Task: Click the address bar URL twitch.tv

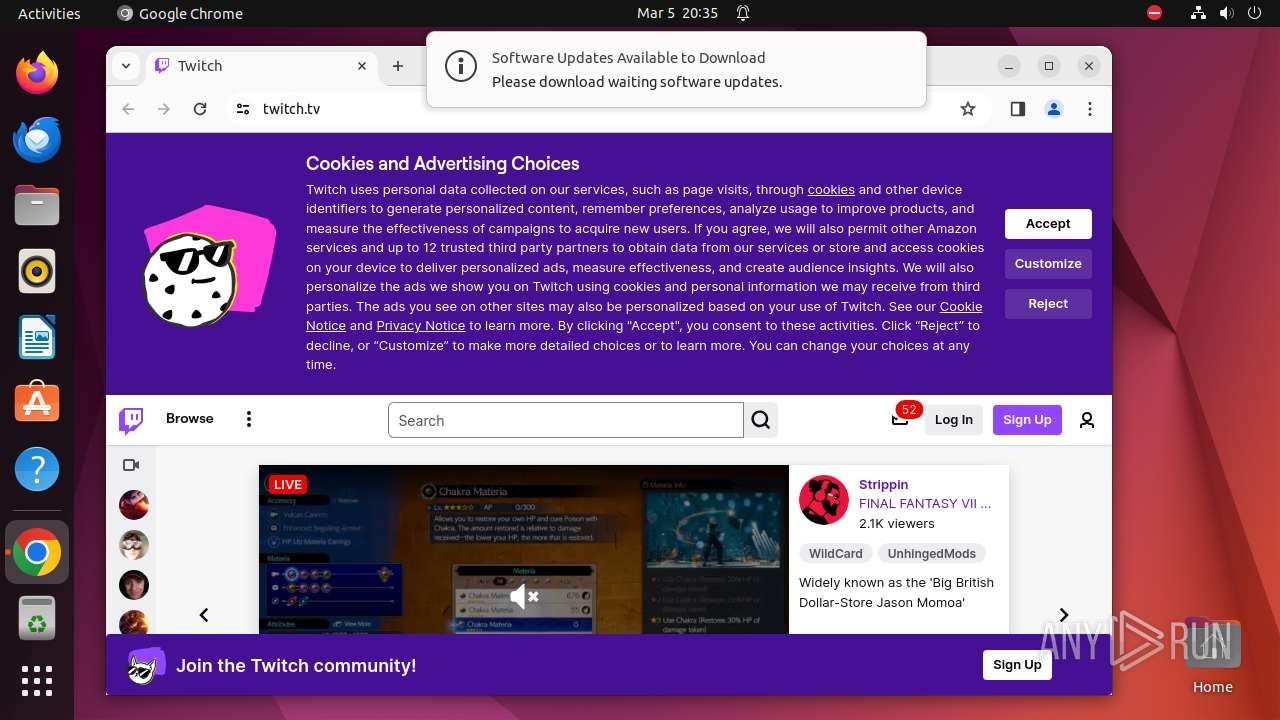Action: coord(292,109)
